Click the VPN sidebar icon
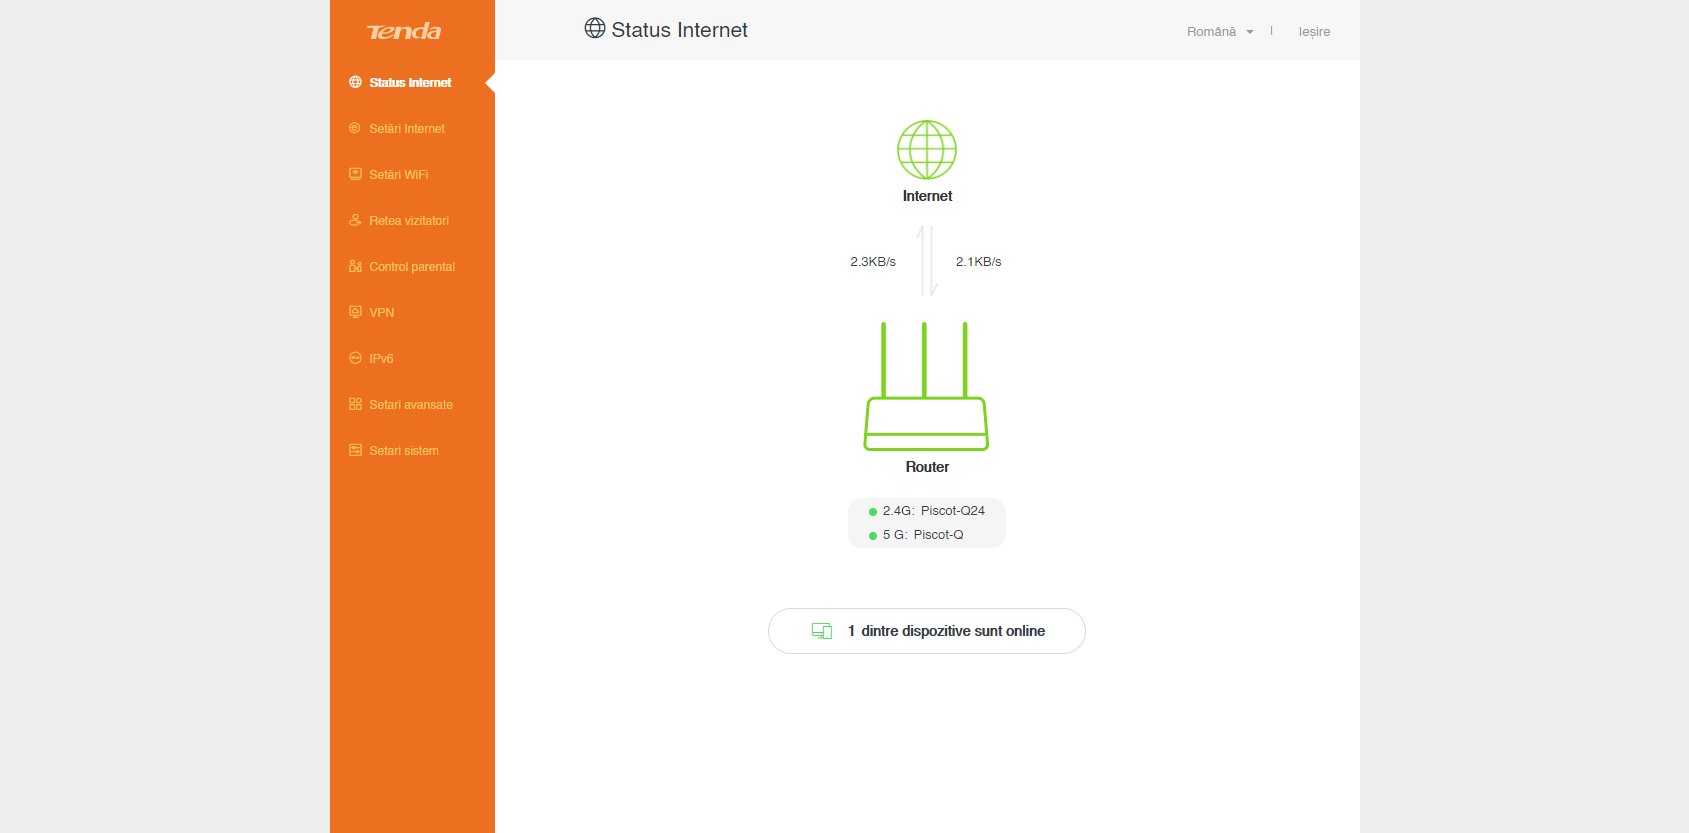Screen dimensions: 1689x833 355,312
